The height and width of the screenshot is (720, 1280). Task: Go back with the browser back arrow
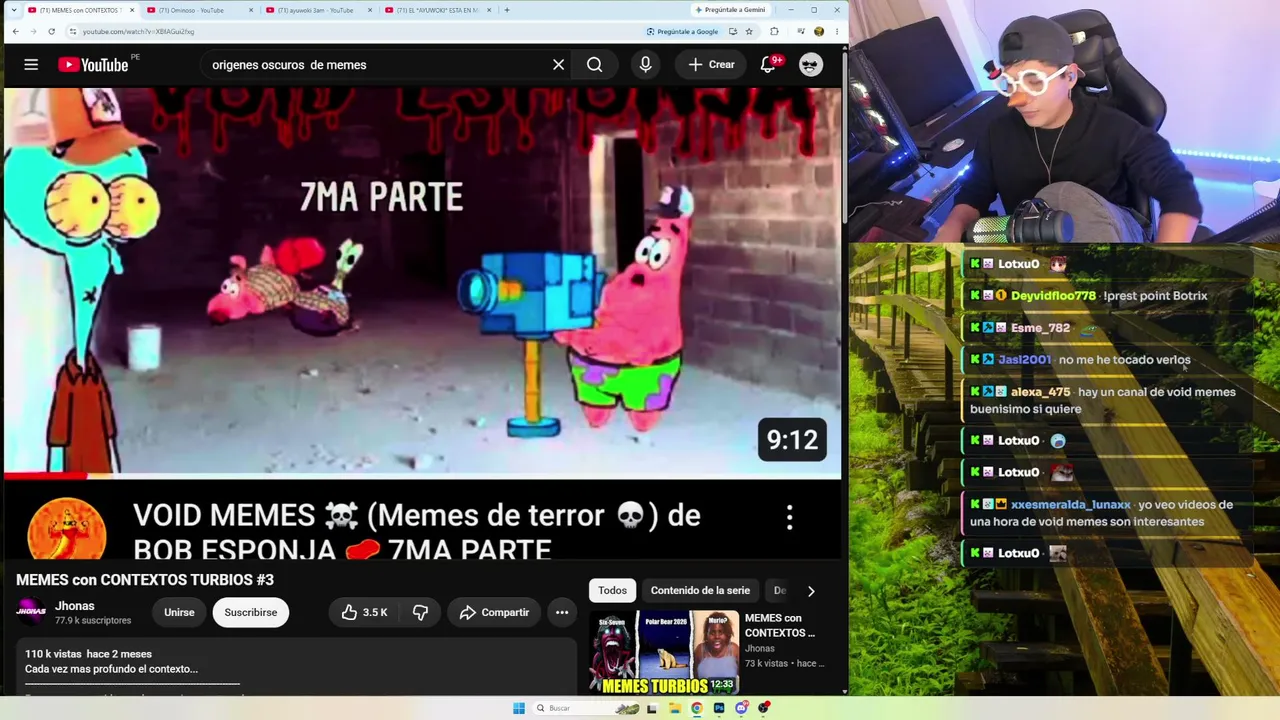tap(15, 31)
